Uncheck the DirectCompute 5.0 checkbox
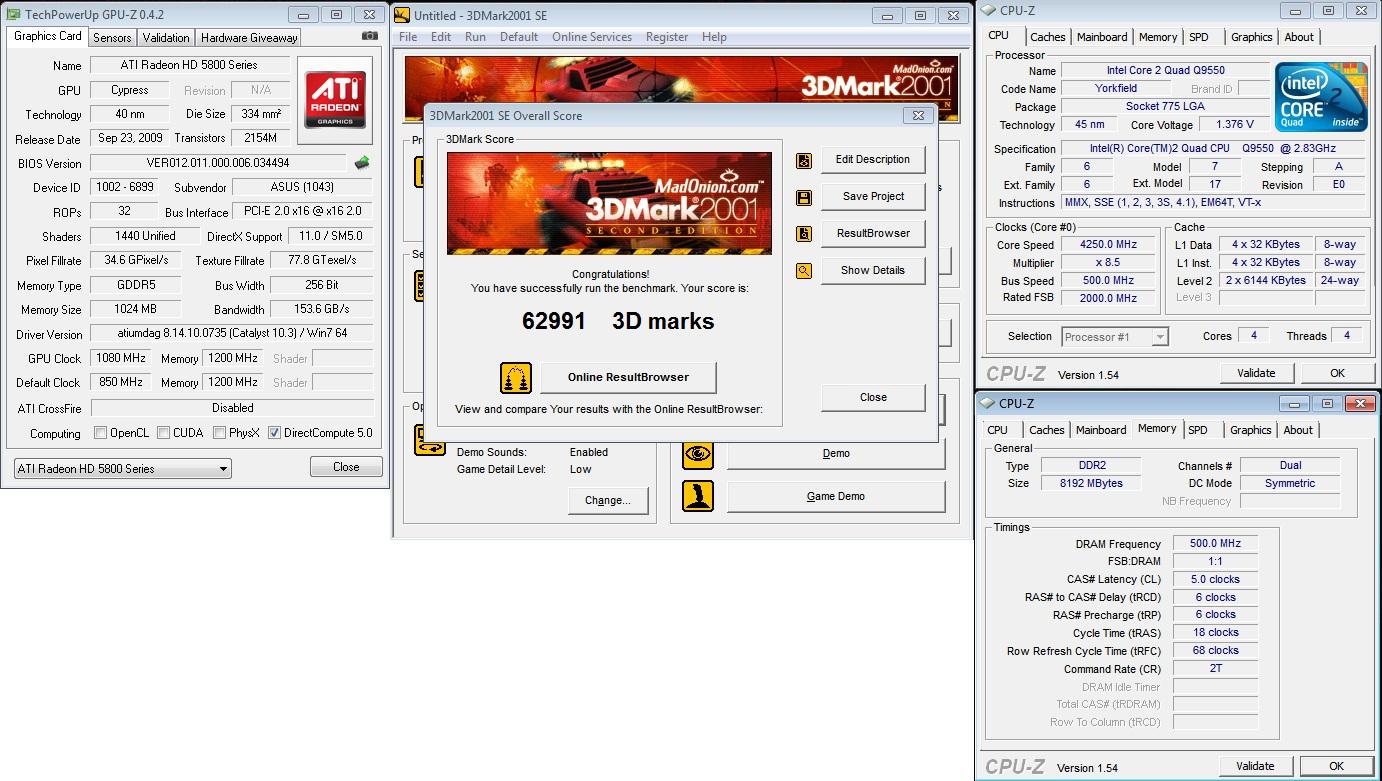The width and height of the screenshot is (1382, 781). tap(274, 433)
